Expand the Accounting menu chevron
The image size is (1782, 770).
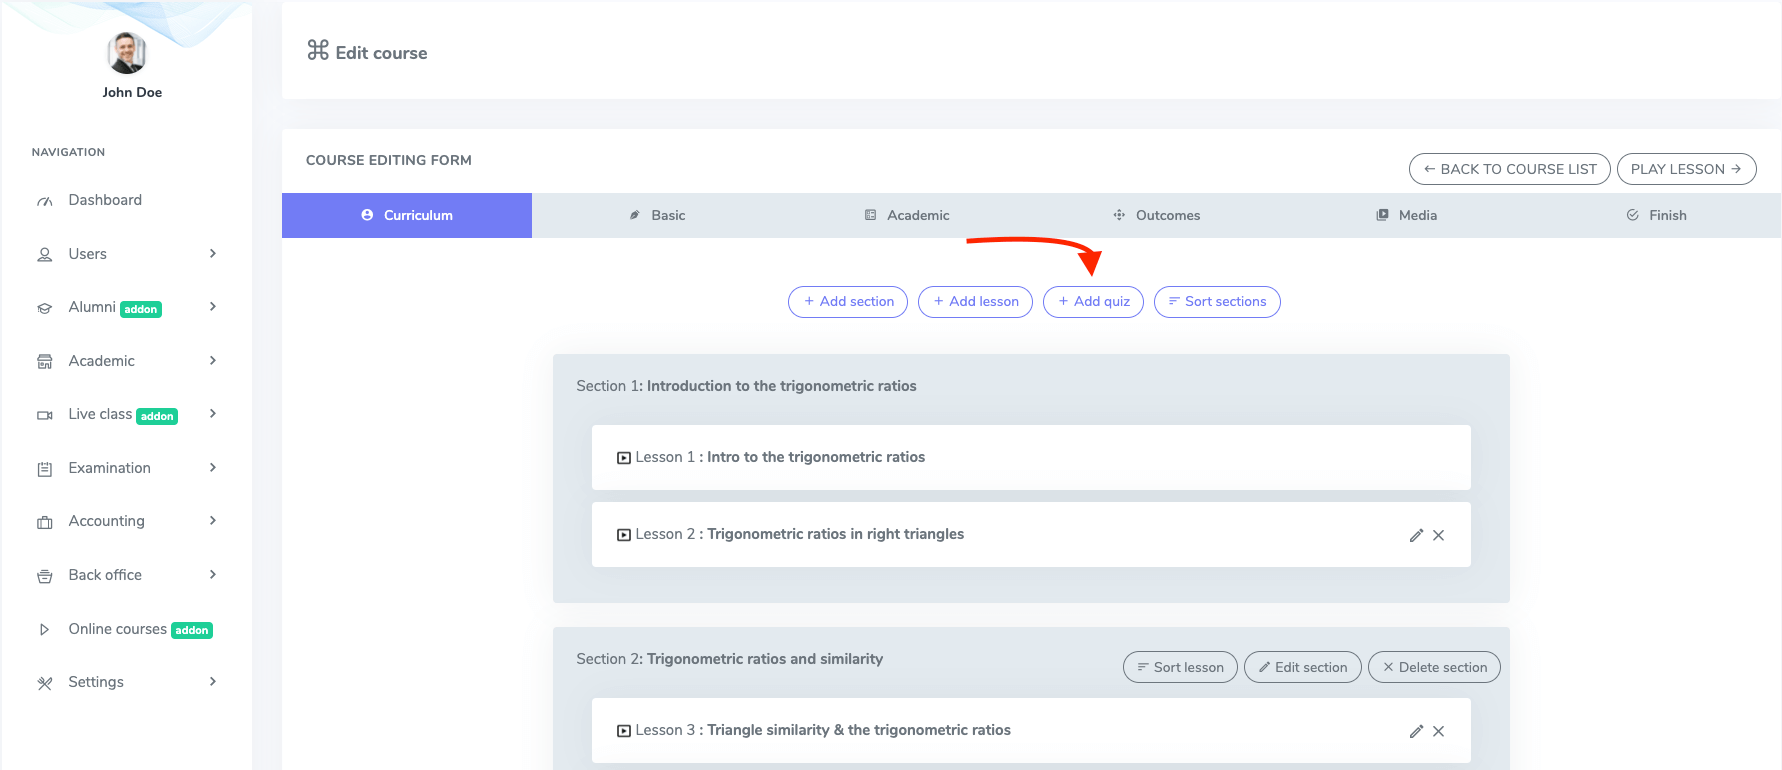[x=213, y=521]
